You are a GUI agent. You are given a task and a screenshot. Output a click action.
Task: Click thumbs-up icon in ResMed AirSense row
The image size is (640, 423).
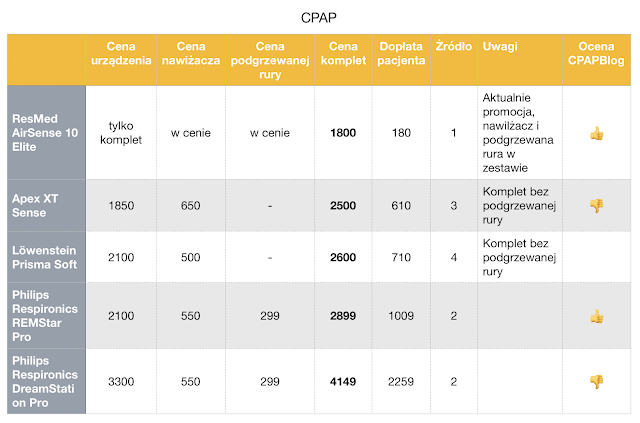click(596, 133)
